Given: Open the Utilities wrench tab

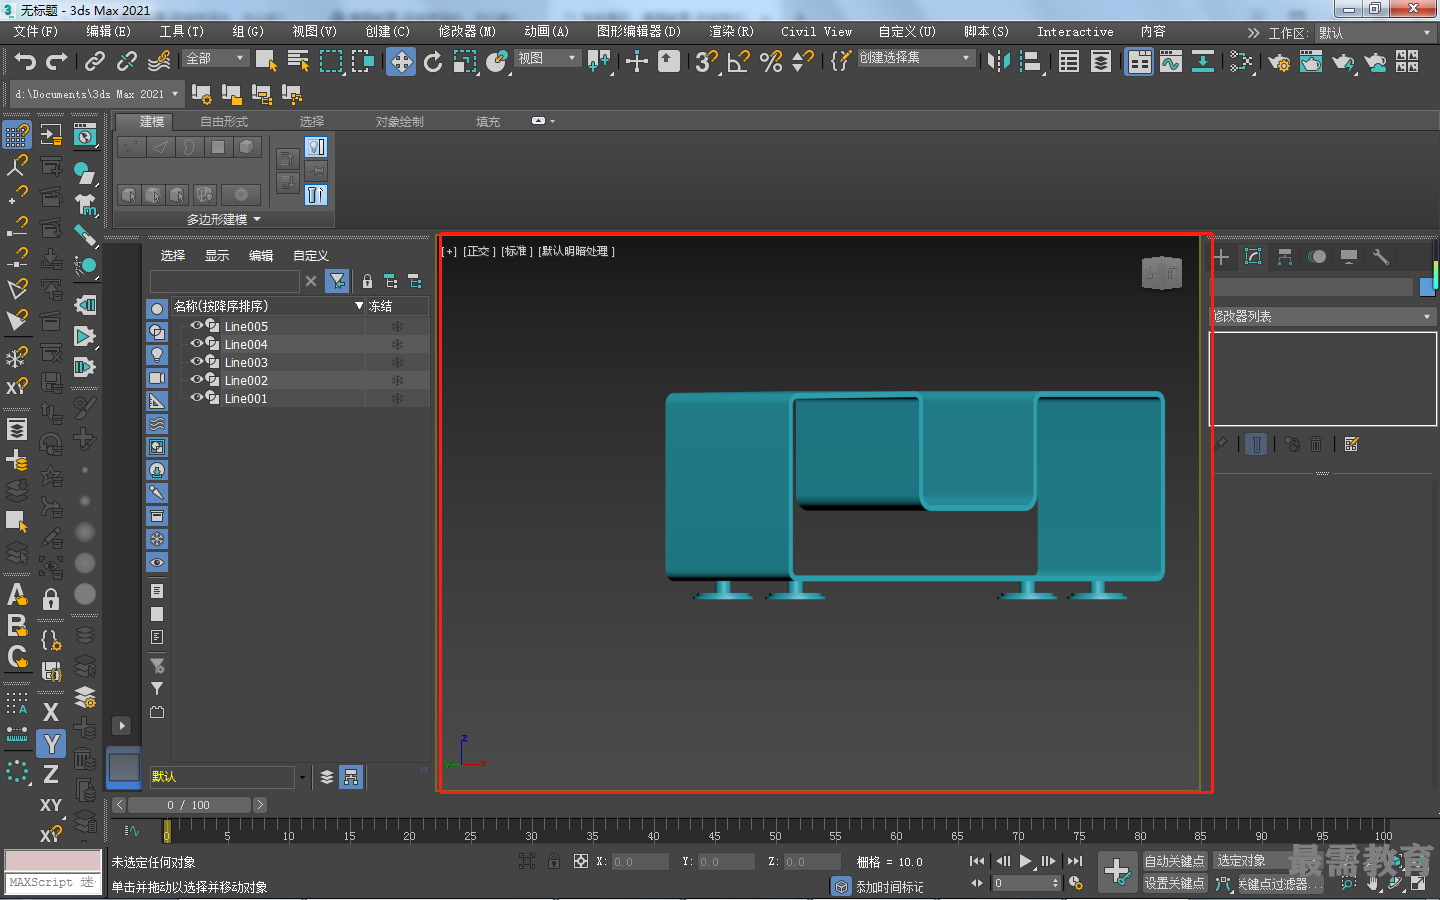Looking at the screenshot, I should coord(1381,257).
